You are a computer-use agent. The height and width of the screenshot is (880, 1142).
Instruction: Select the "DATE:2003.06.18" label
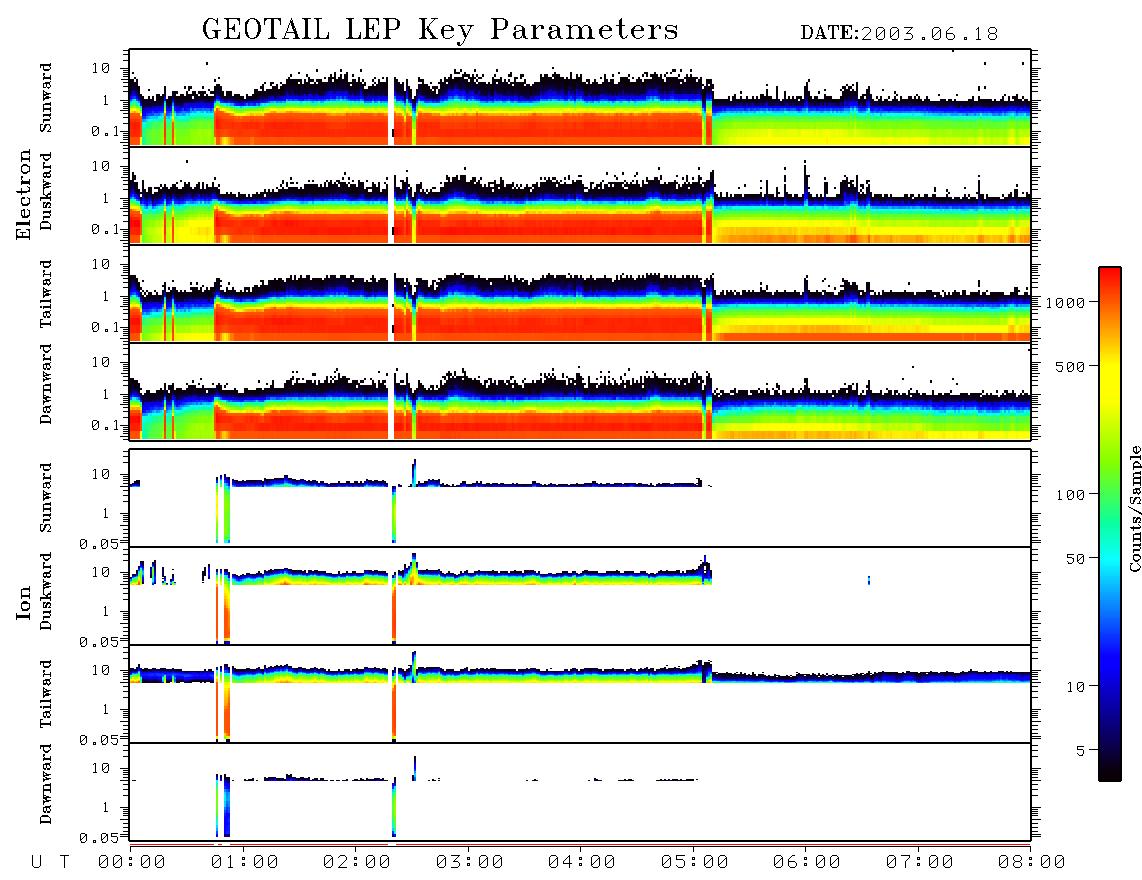(x=899, y=34)
